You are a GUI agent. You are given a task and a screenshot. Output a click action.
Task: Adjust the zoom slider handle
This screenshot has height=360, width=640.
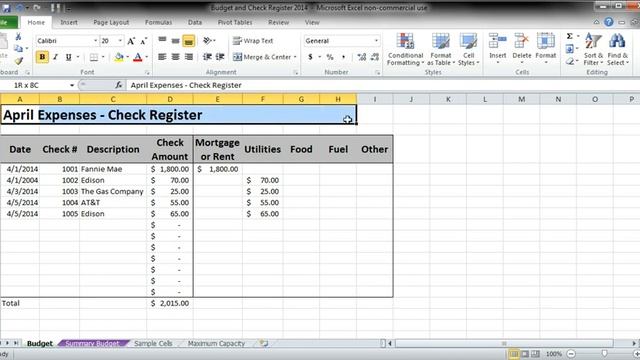(604, 353)
